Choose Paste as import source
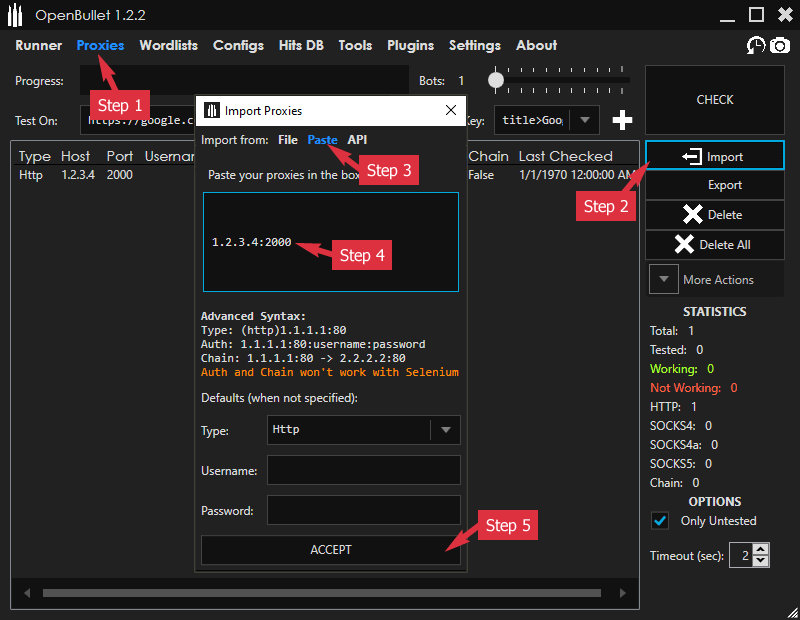 click(x=322, y=140)
